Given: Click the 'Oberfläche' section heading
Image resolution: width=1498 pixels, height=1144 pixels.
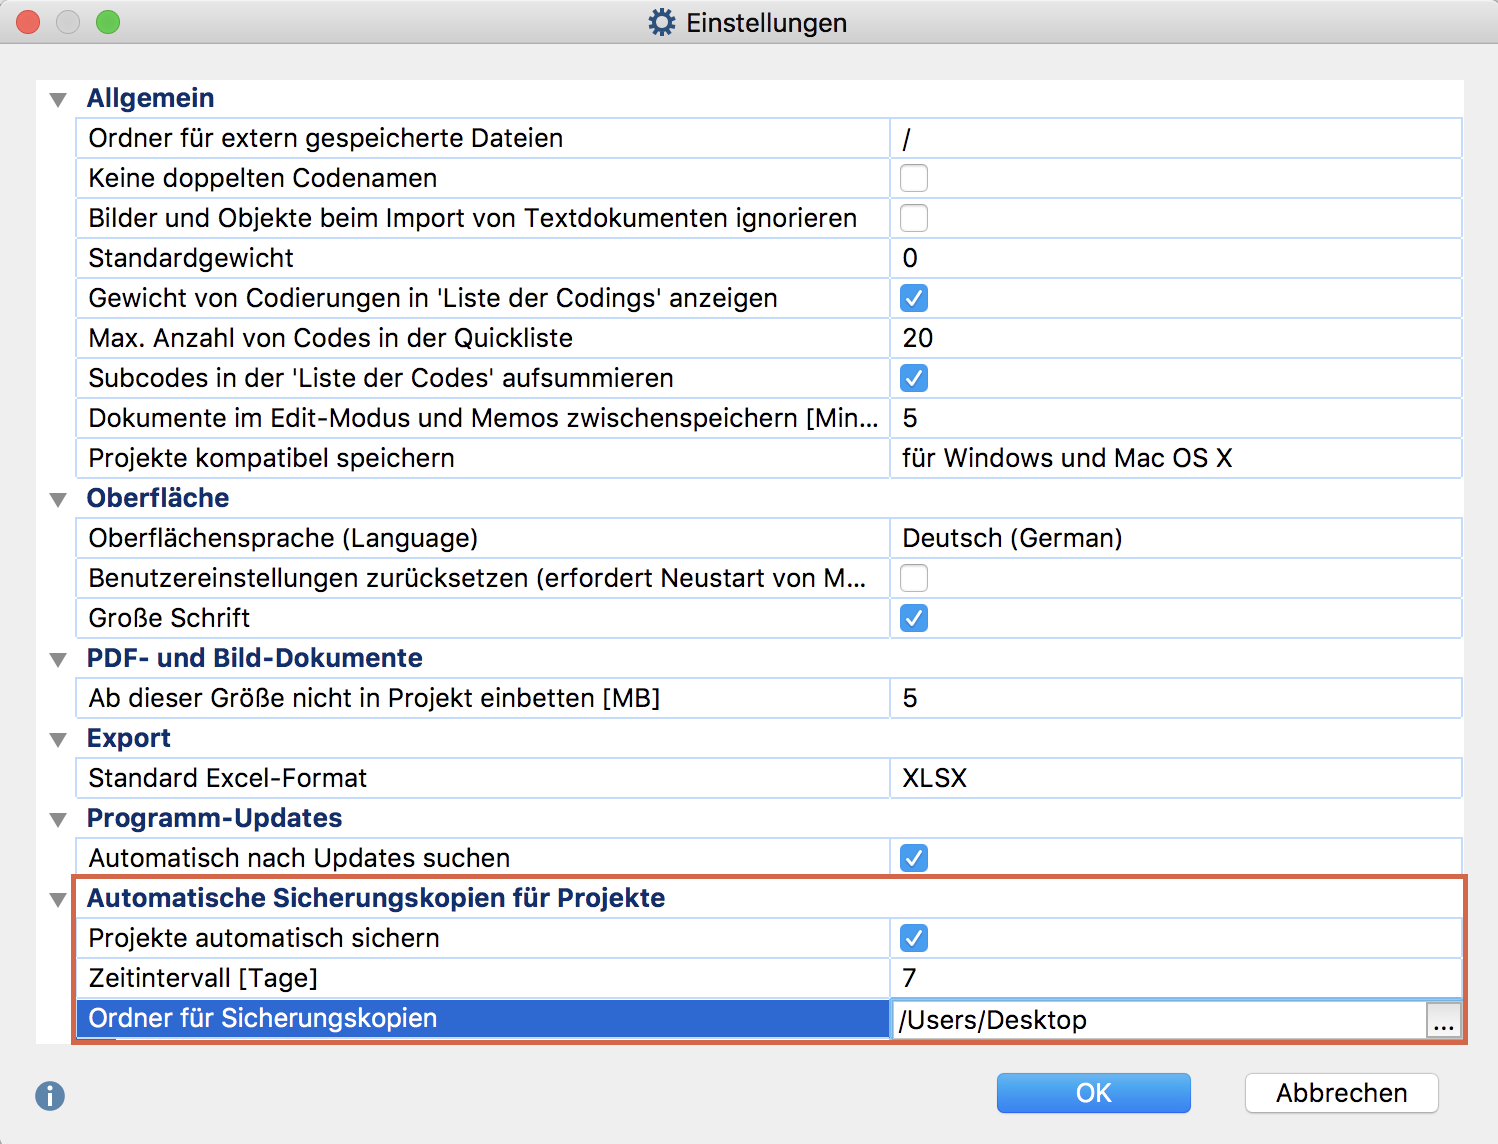Looking at the screenshot, I should (158, 498).
